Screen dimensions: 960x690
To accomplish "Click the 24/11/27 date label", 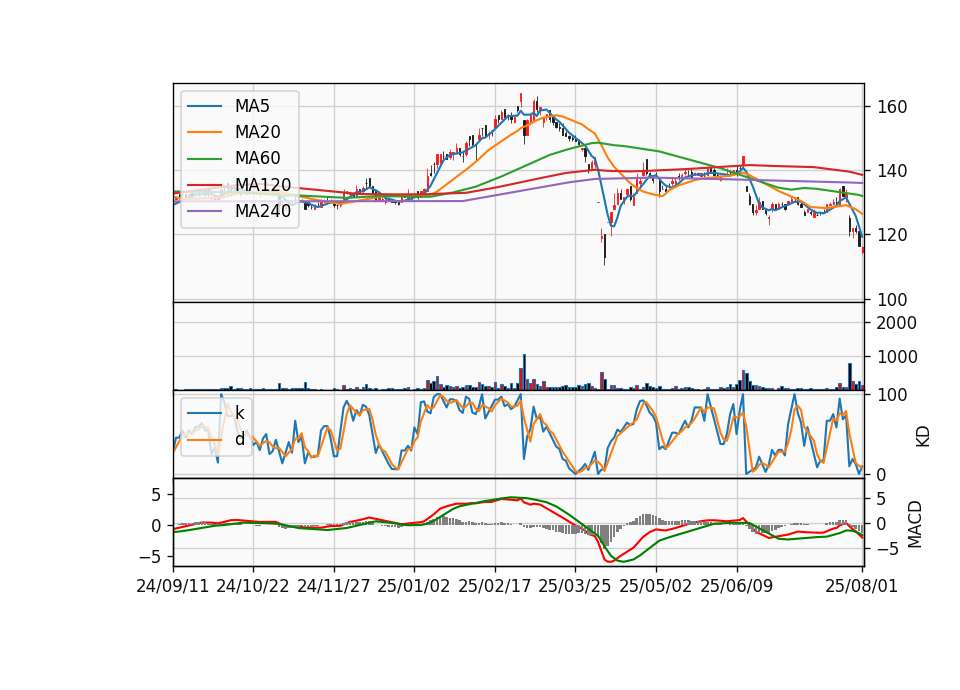I will click(334, 586).
